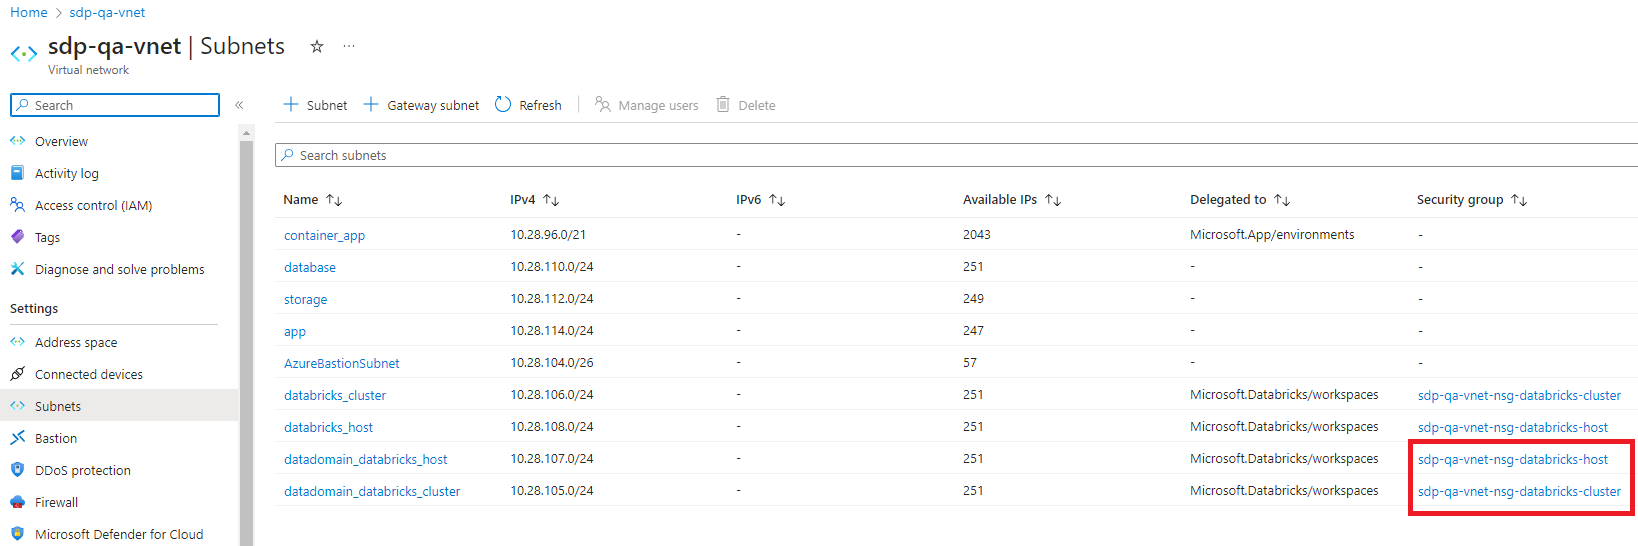1638x546 pixels.
Task: Open sdp-qa-vnet-nsg-databricks-host for datadomain_databricks_host row
Action: pyautogui.click(x=1512, y=459)
